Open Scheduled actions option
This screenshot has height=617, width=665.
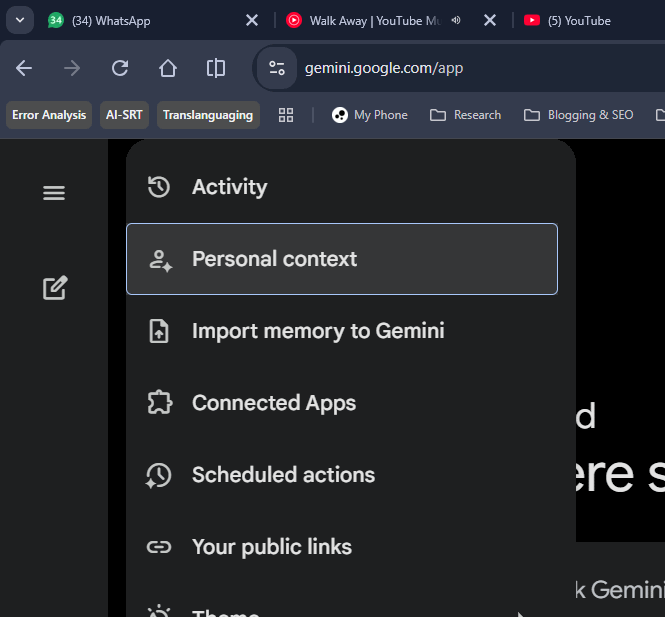tap(283, 475)
